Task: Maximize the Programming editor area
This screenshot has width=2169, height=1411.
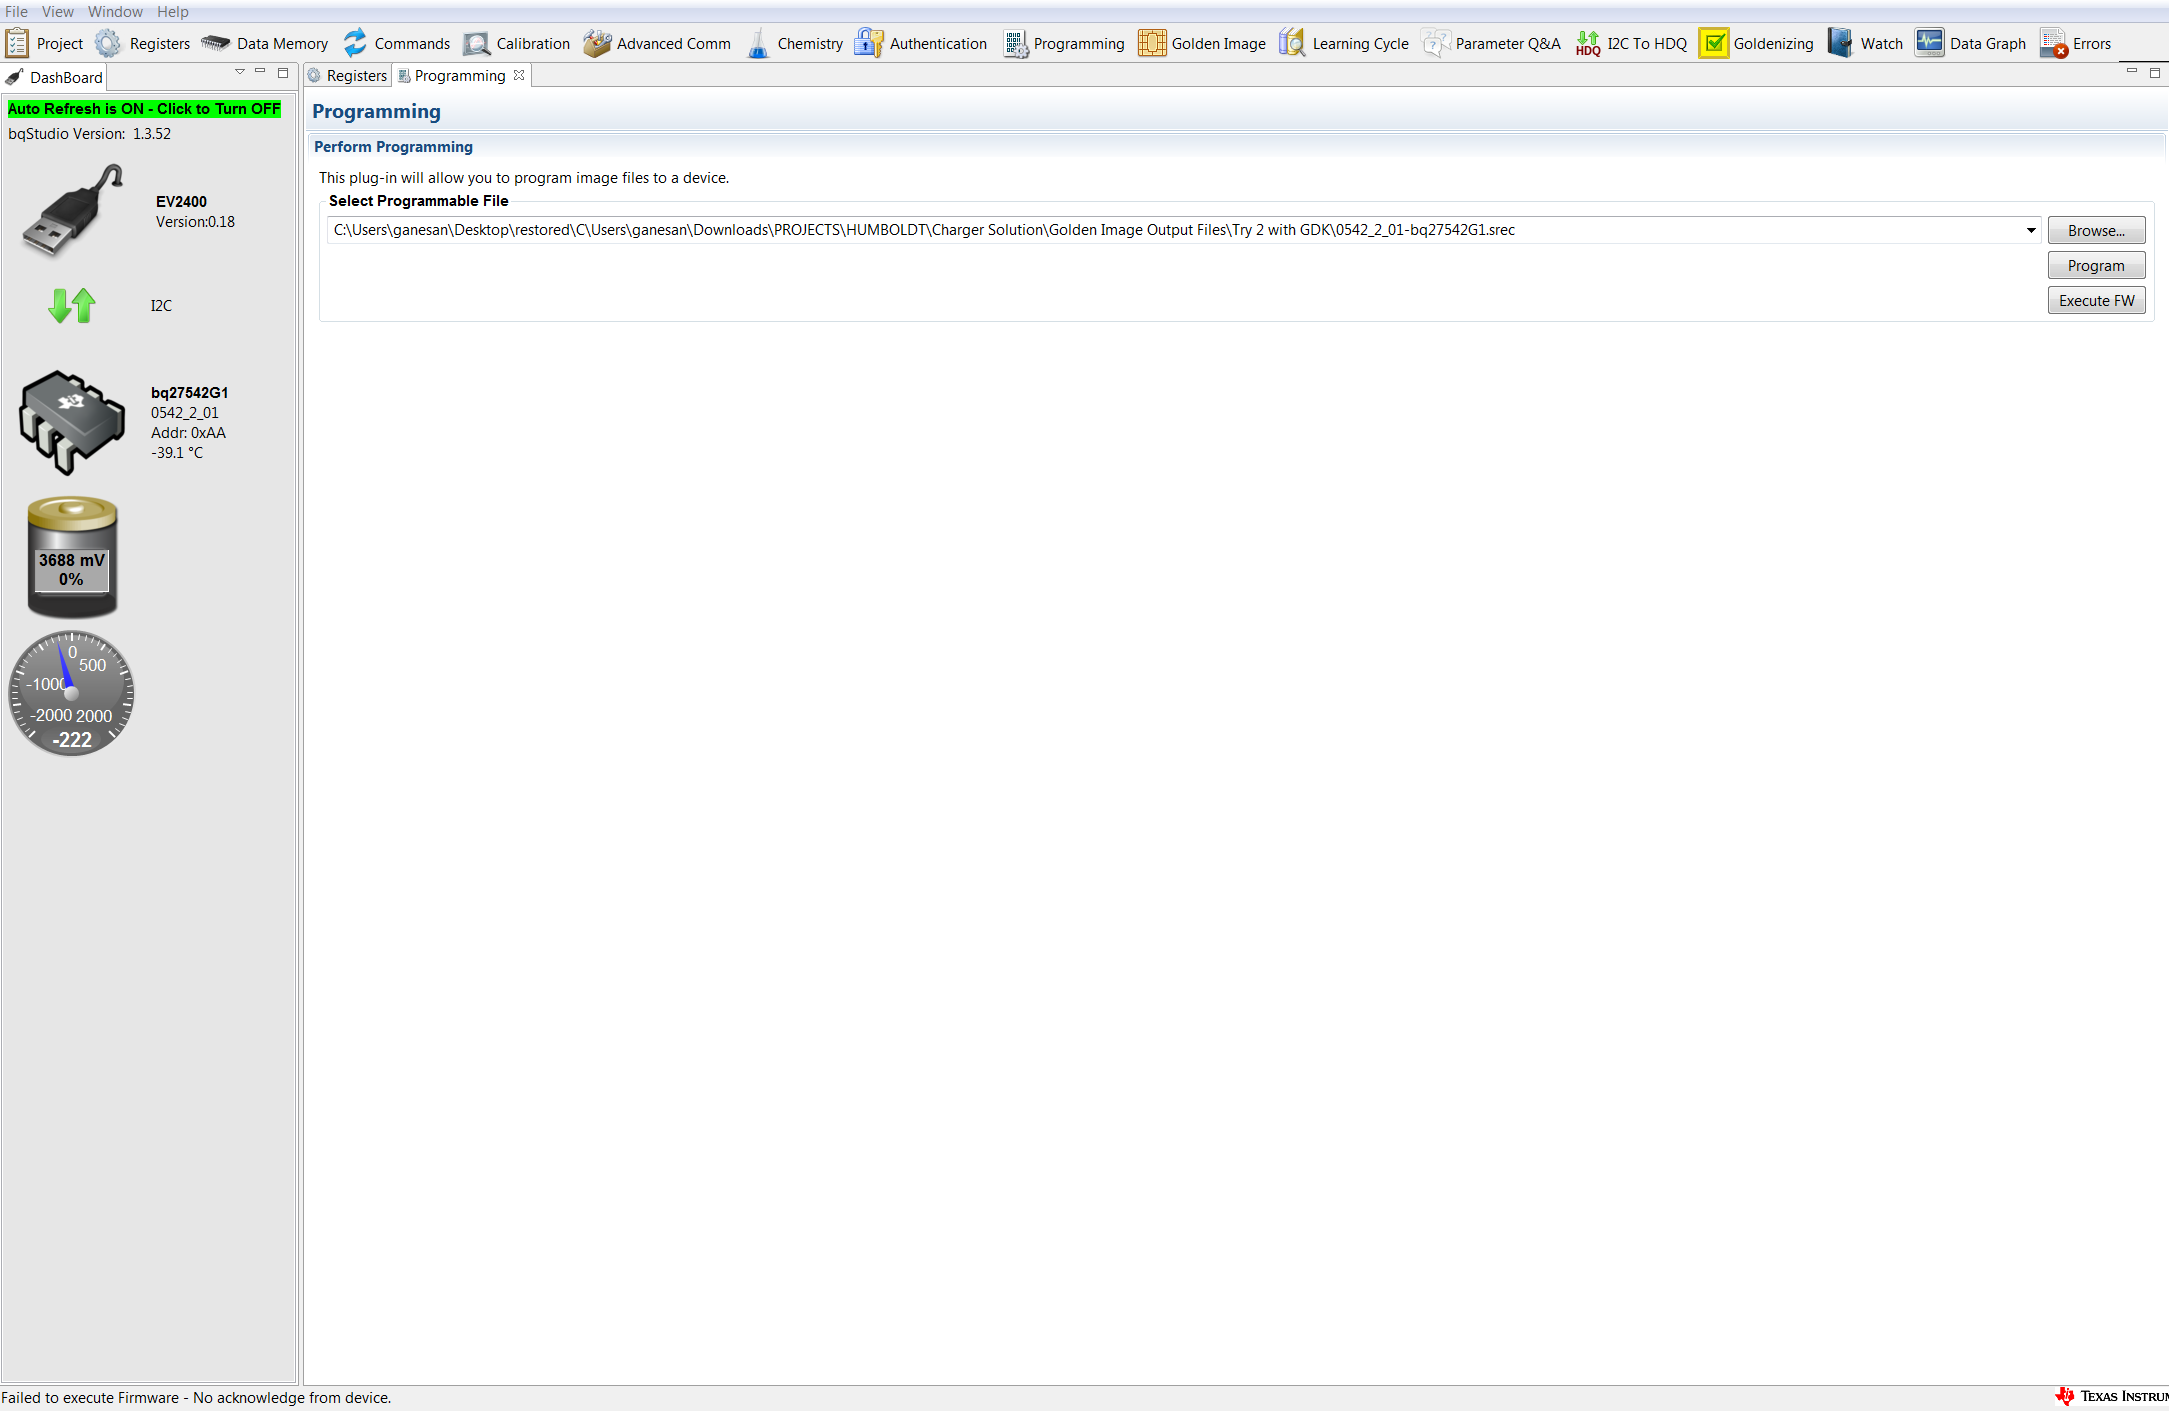Action: pyautogui.click(x=2155, y=72)
